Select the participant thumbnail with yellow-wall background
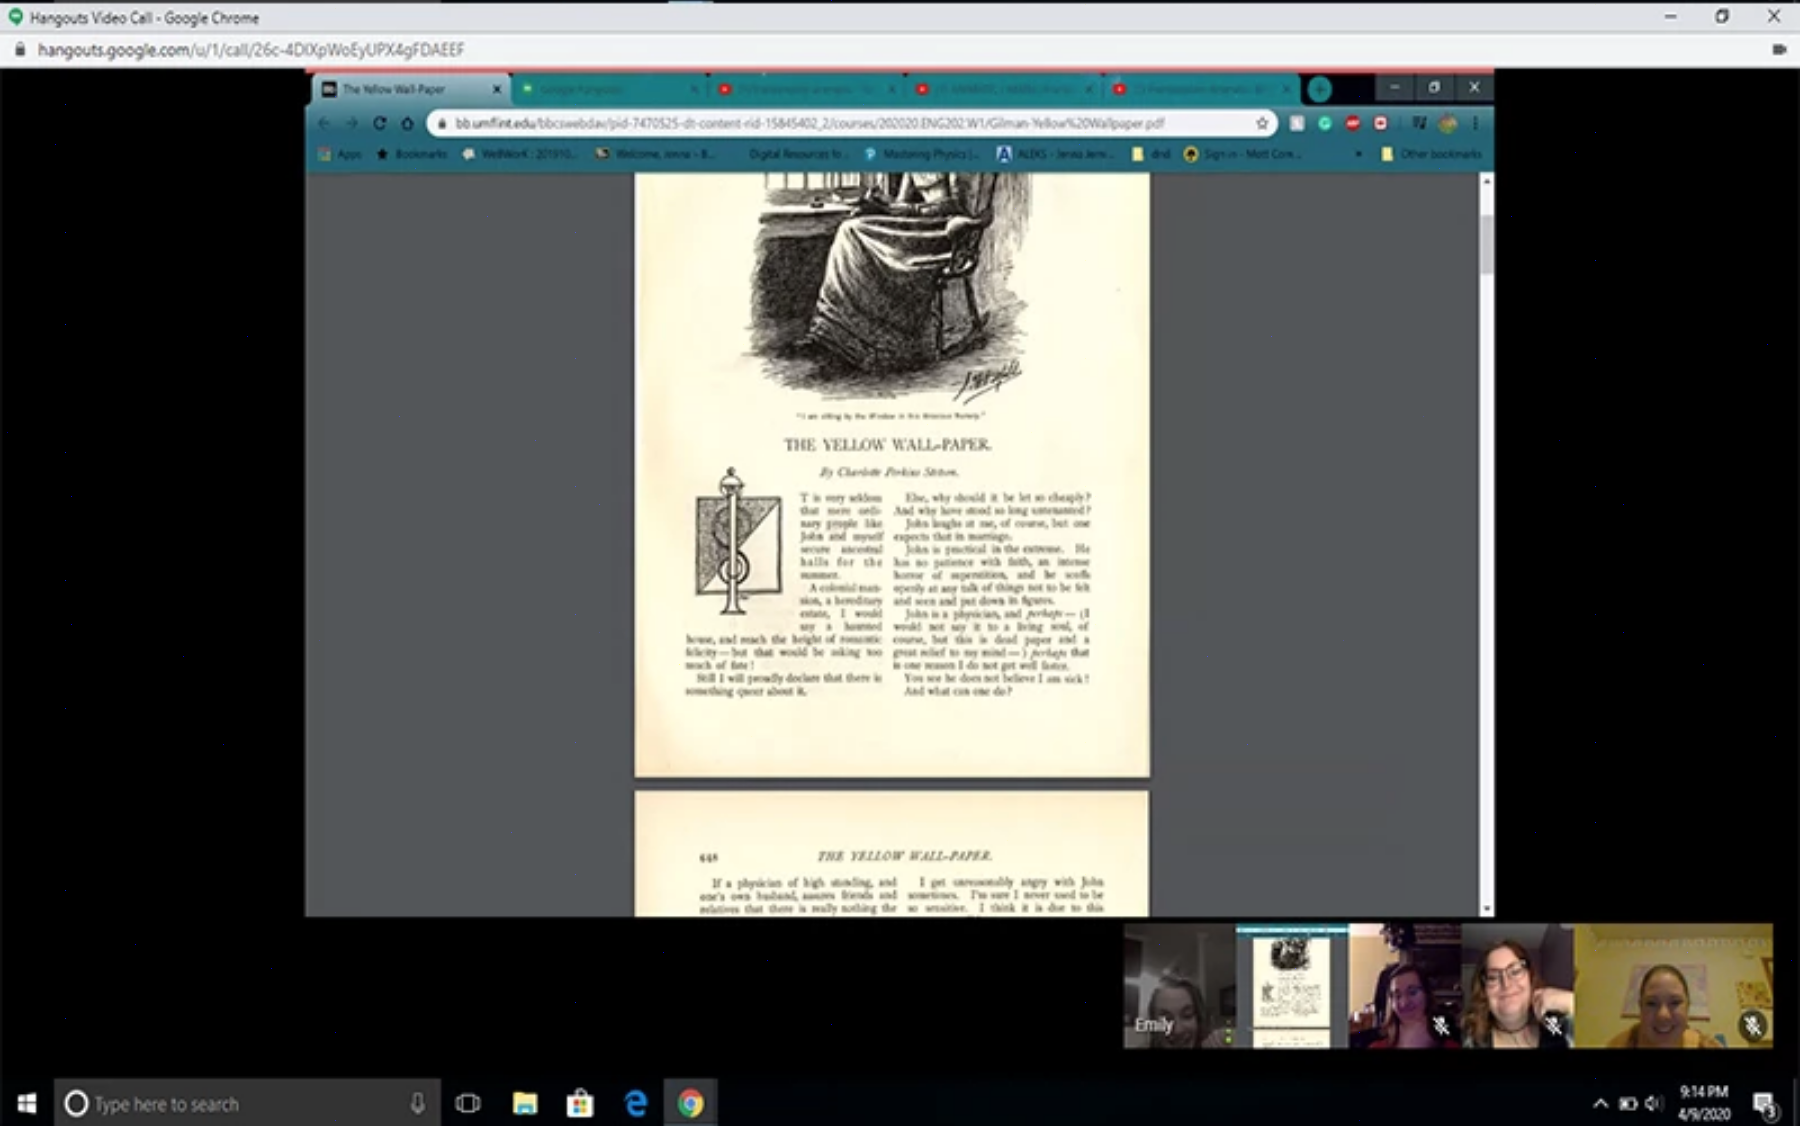 point(1674,986)
